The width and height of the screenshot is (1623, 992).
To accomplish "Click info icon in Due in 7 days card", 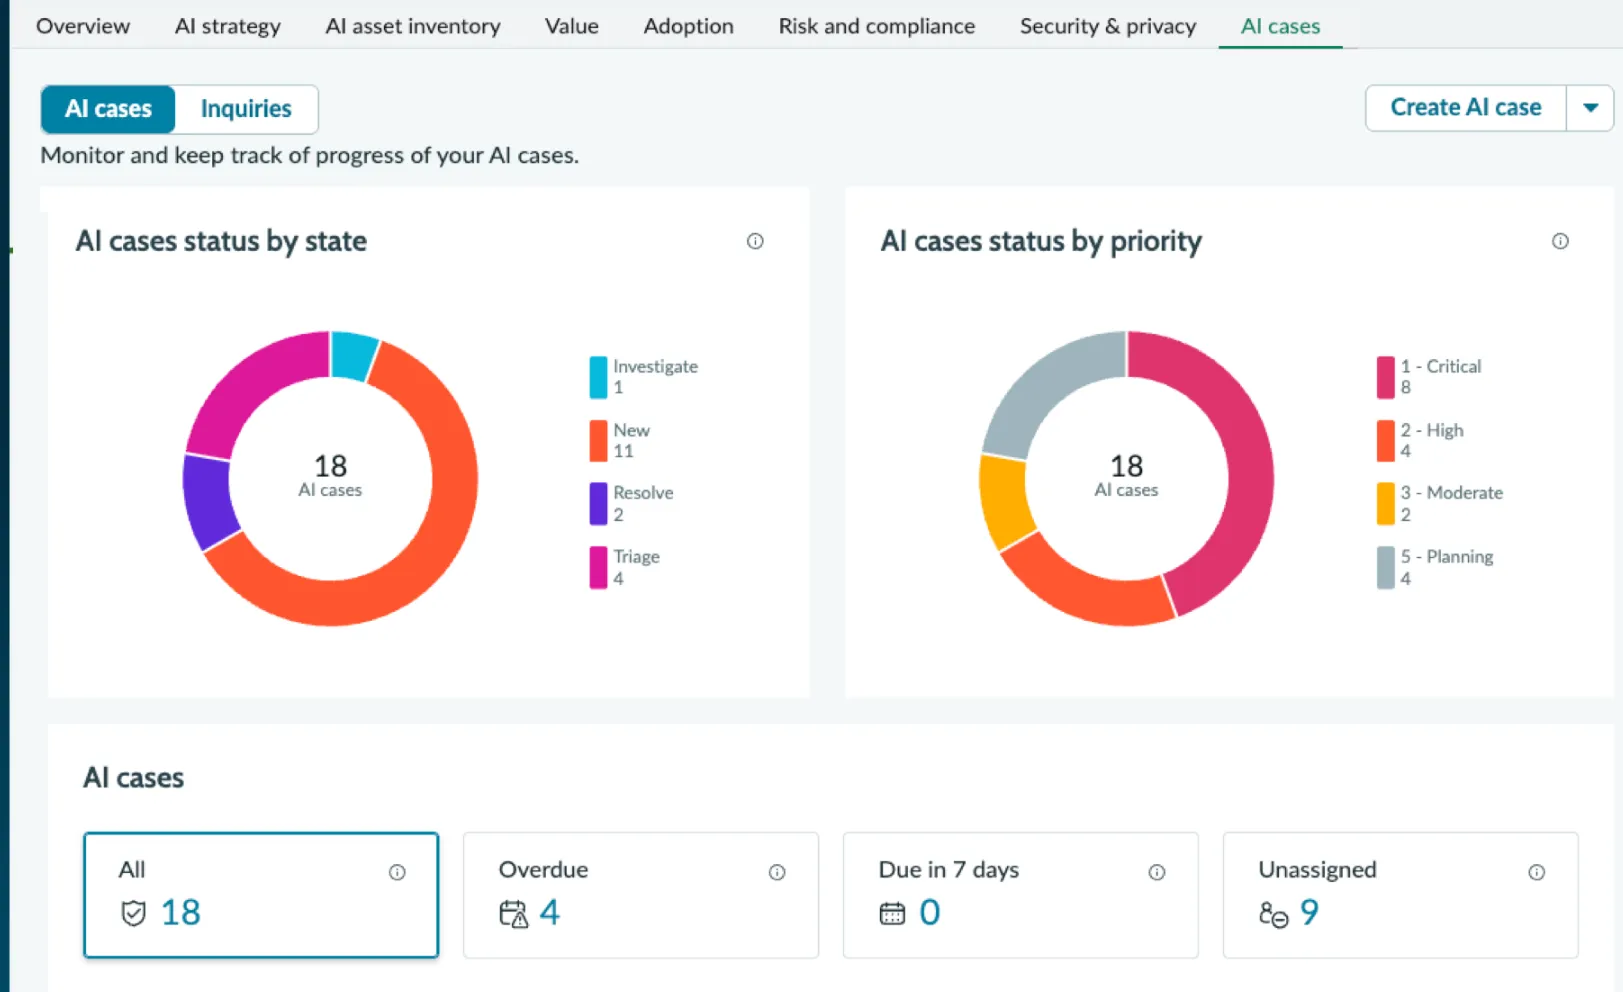I will [1157, 872].
